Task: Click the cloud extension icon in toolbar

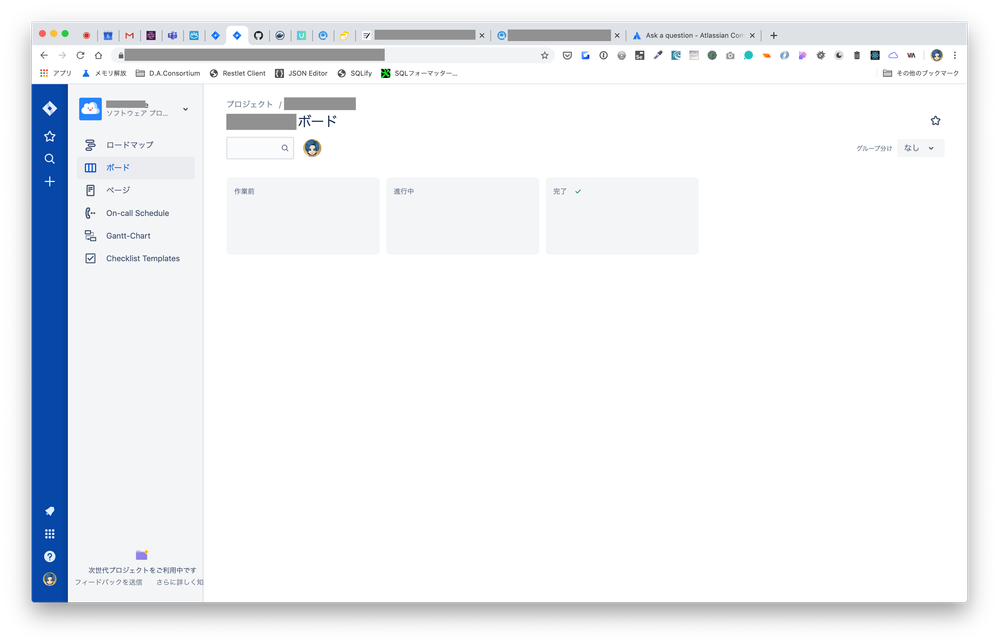Action: pyautogui.click(x=893, y=55)
